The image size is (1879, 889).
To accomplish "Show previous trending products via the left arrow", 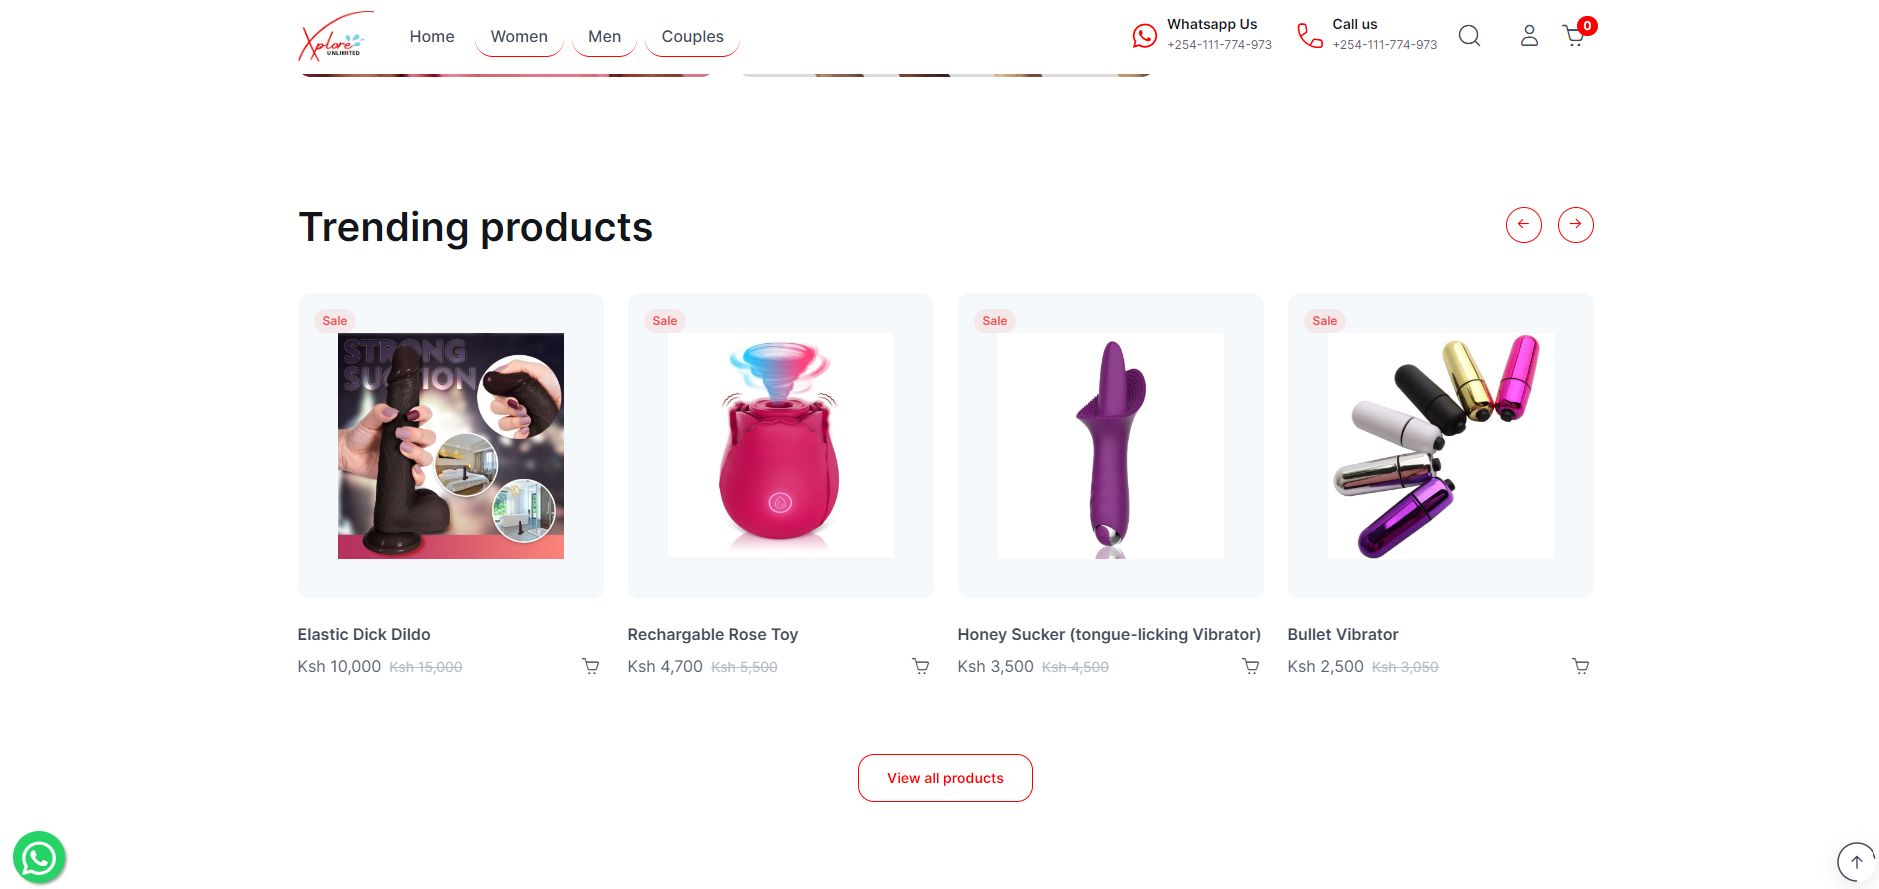I will tap(1524, 224).
